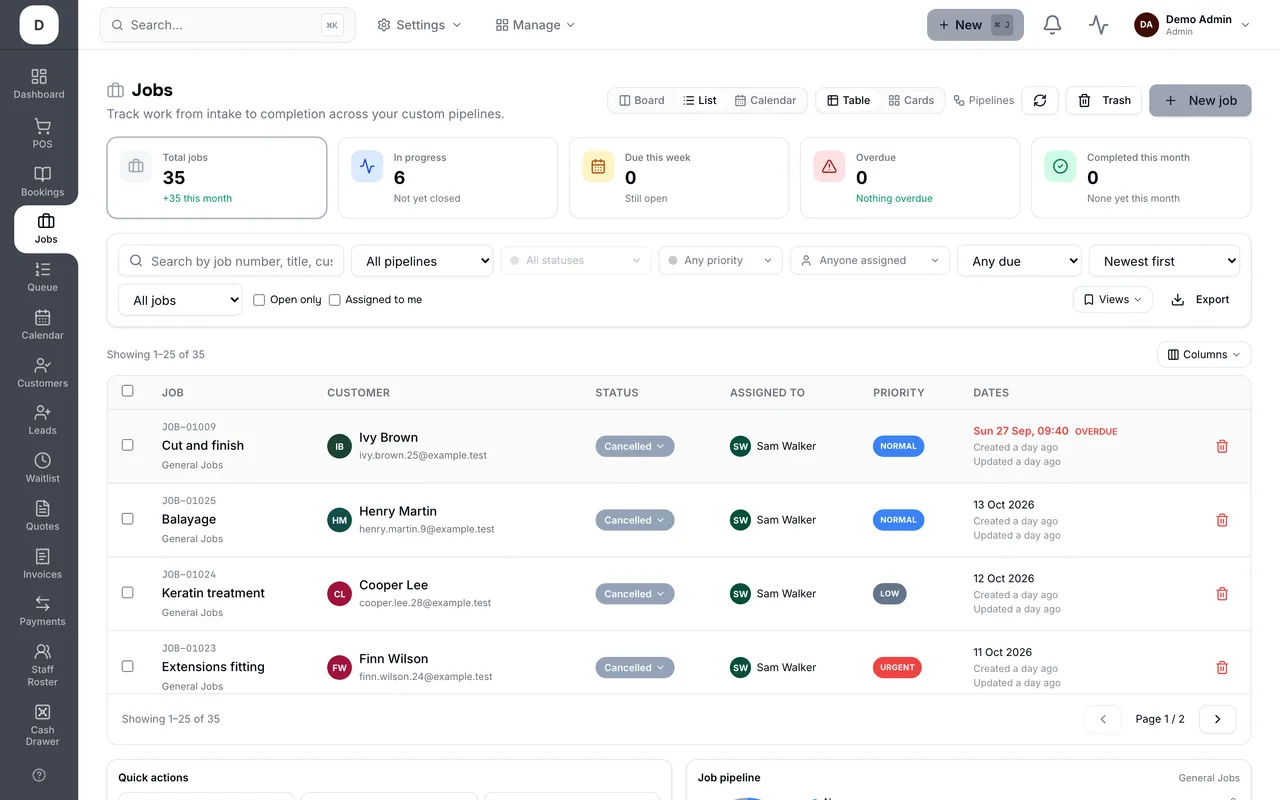This screenshot has height=800, width=1280.
Task: Open the Queue sidebar item
Action: 42,276
